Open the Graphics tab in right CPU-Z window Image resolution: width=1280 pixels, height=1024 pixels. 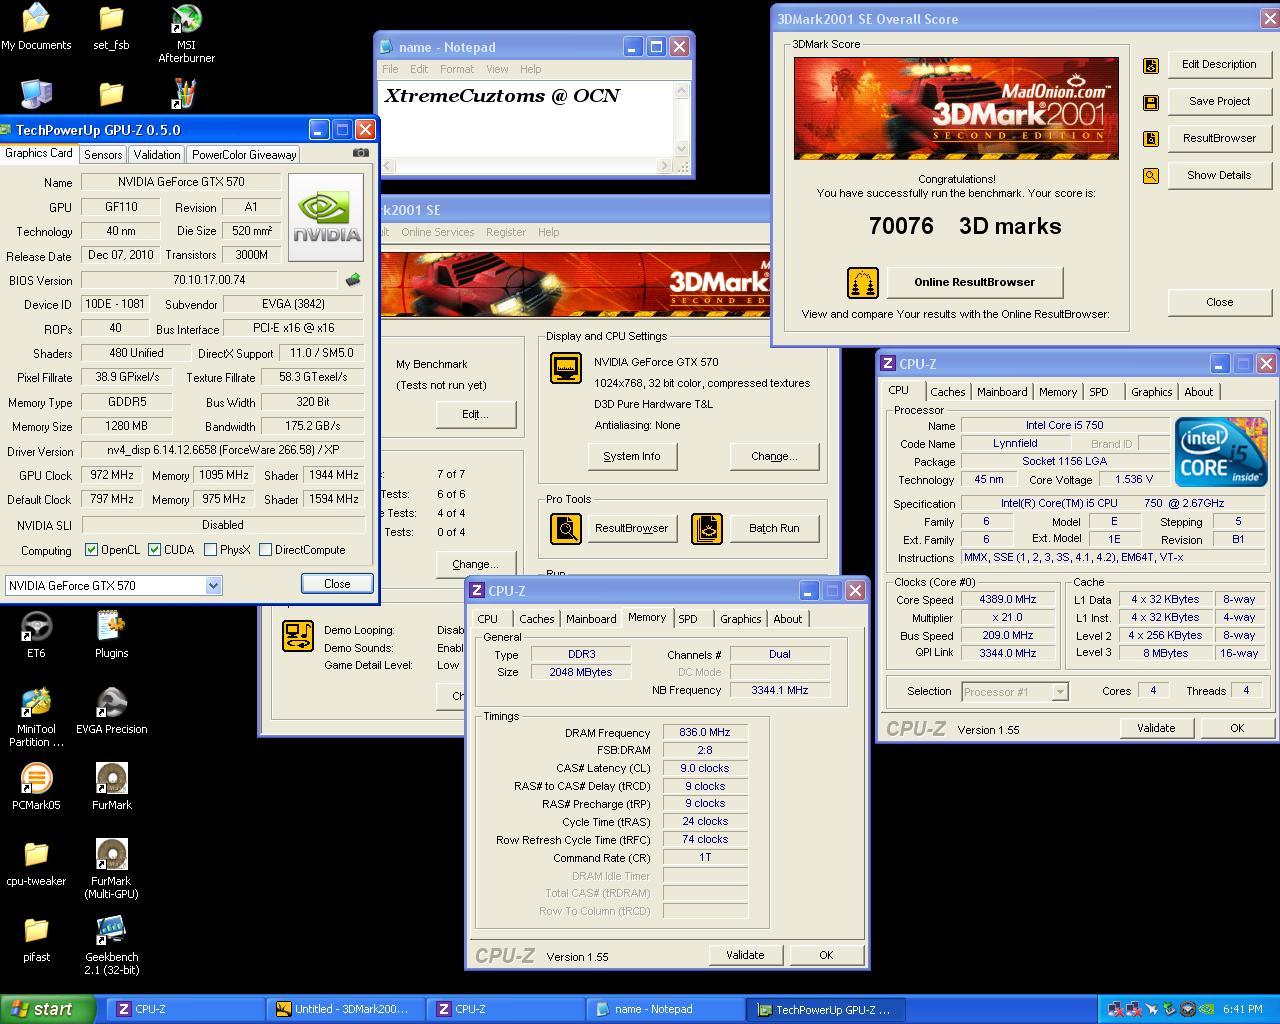pos(1151,392)
